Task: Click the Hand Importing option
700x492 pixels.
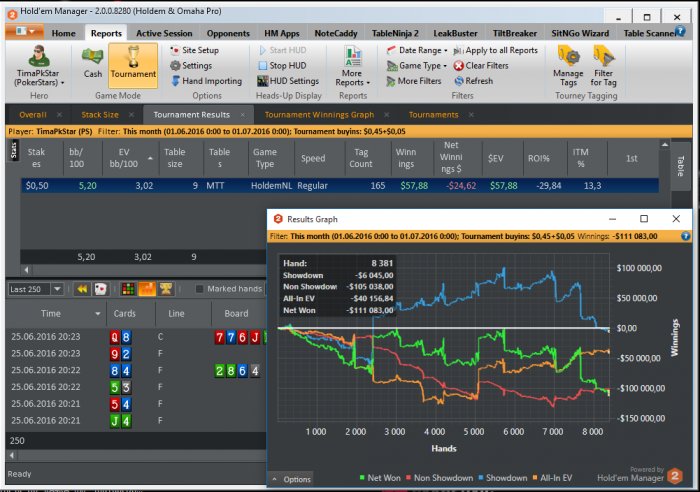Action: click(x=205, y=81)
